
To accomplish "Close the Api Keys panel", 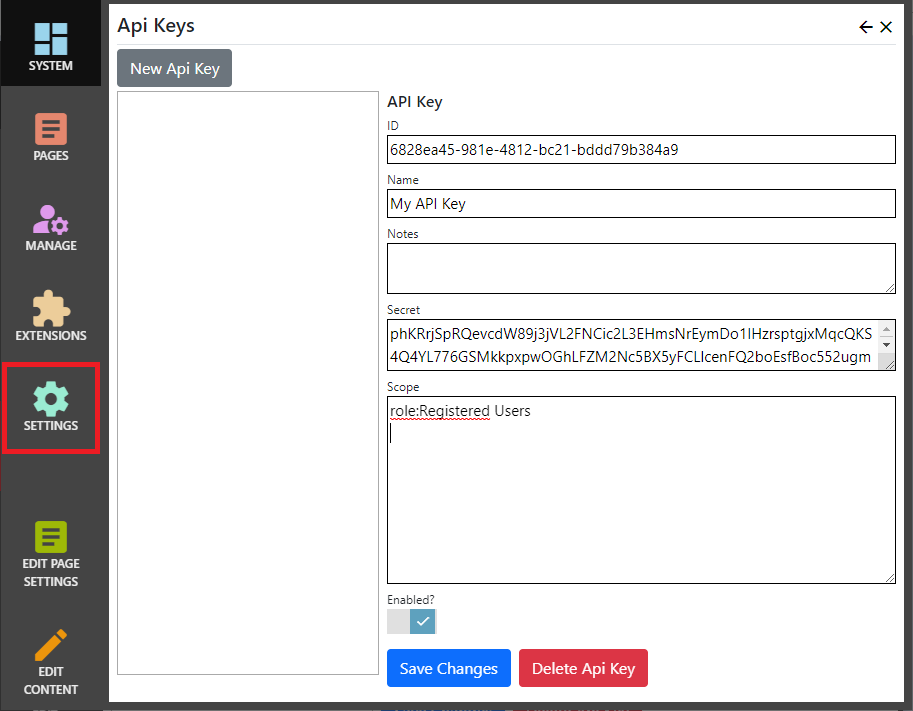I will point(886,27).
